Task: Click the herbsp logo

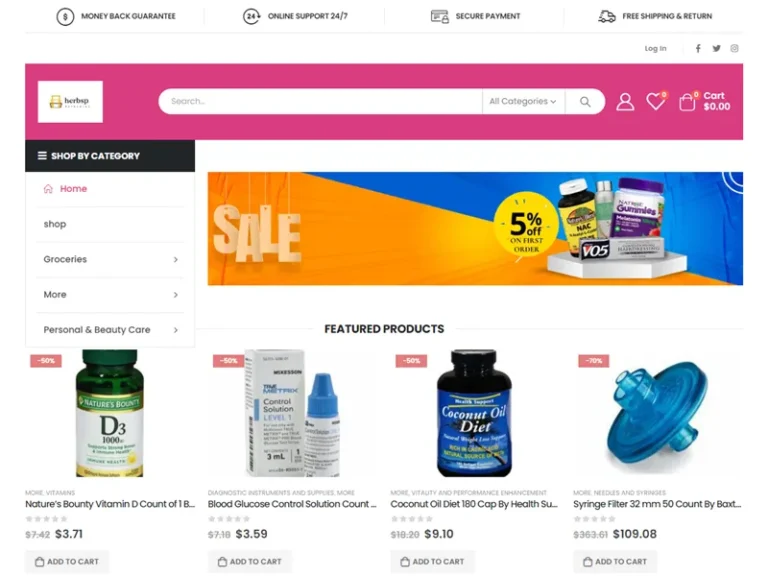Action: (70, 101)
